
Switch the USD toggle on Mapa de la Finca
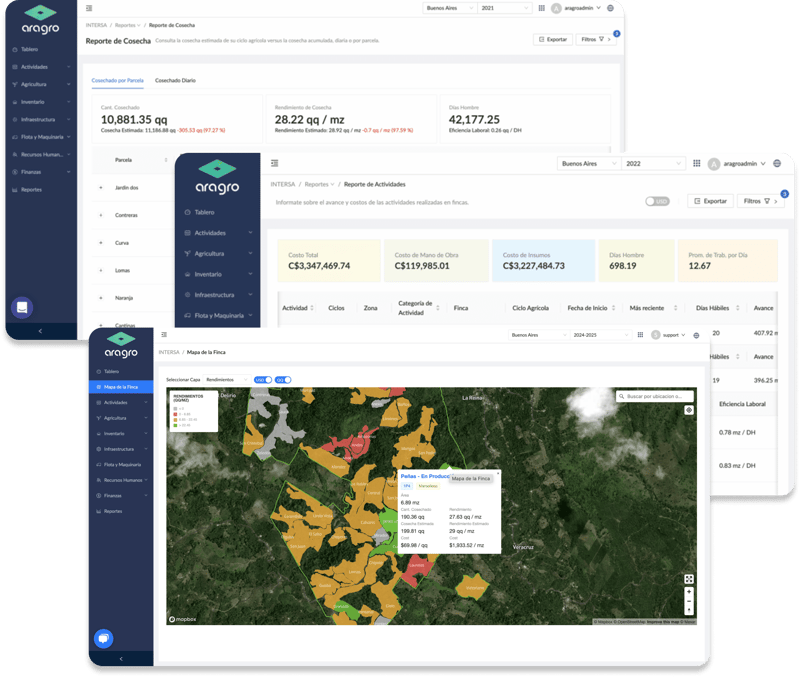coord(265,380)
